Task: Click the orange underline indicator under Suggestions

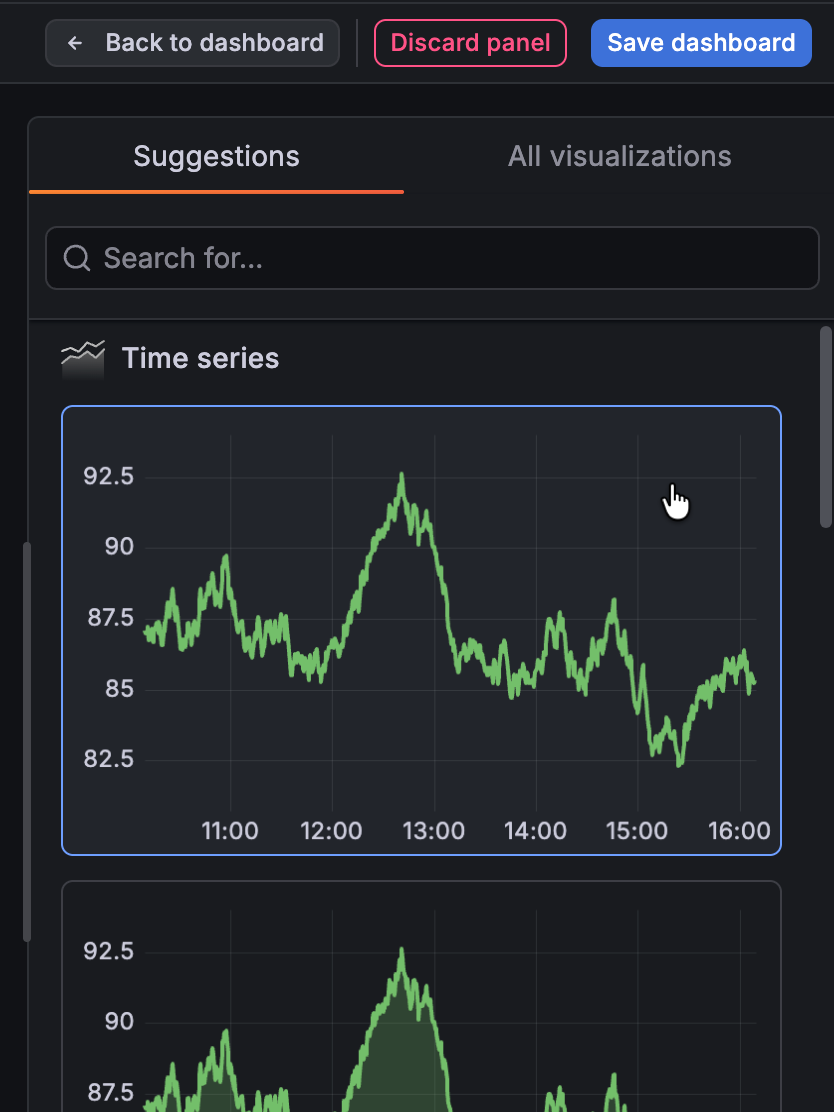Action: point(216,190)
